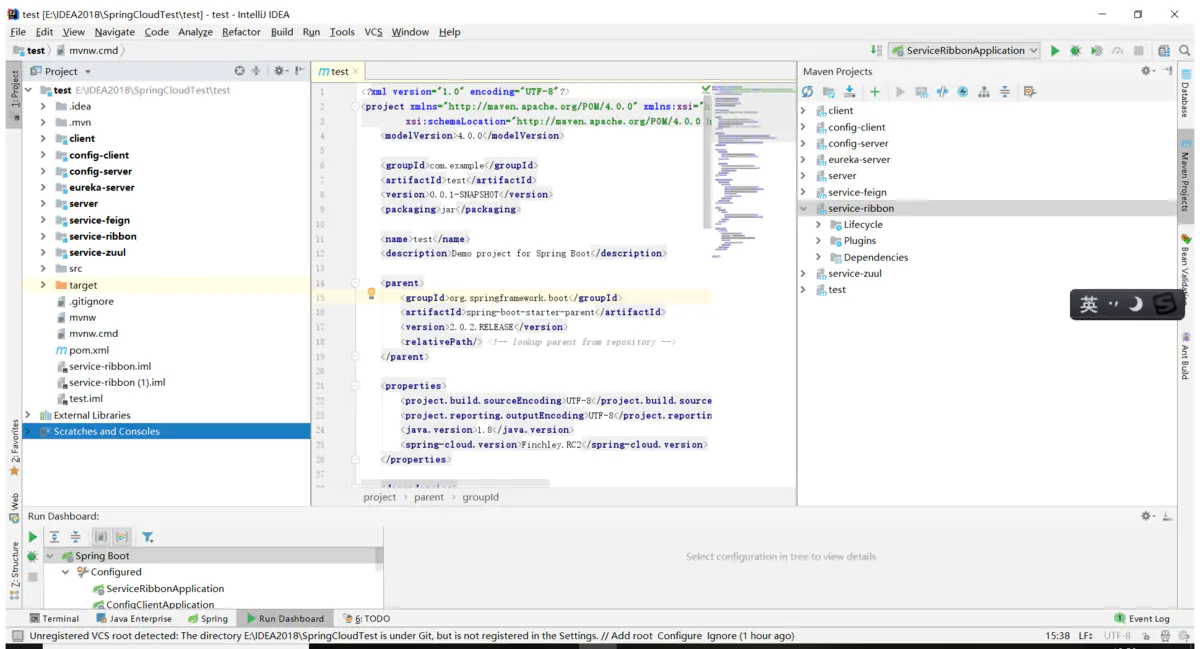The image size is (1200, 649).
Task: Collapse all in Project panel
Action: pyautogui.click(x=255, y=71)
